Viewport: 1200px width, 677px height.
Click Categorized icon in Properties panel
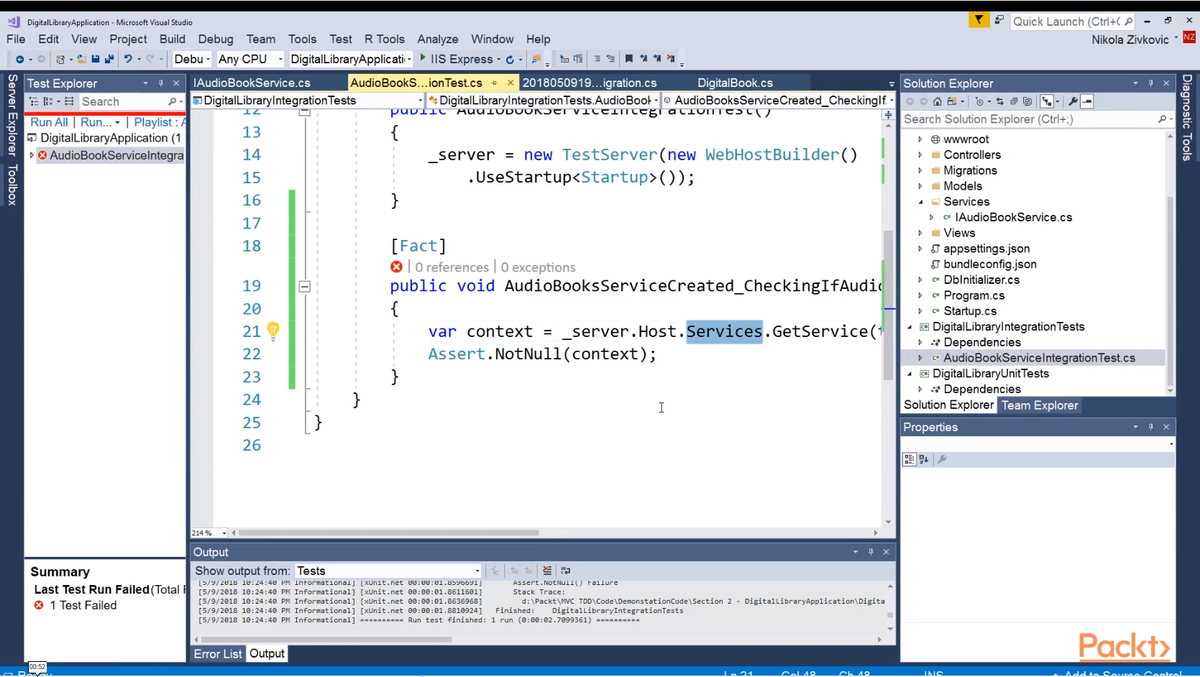coord(909,459)
